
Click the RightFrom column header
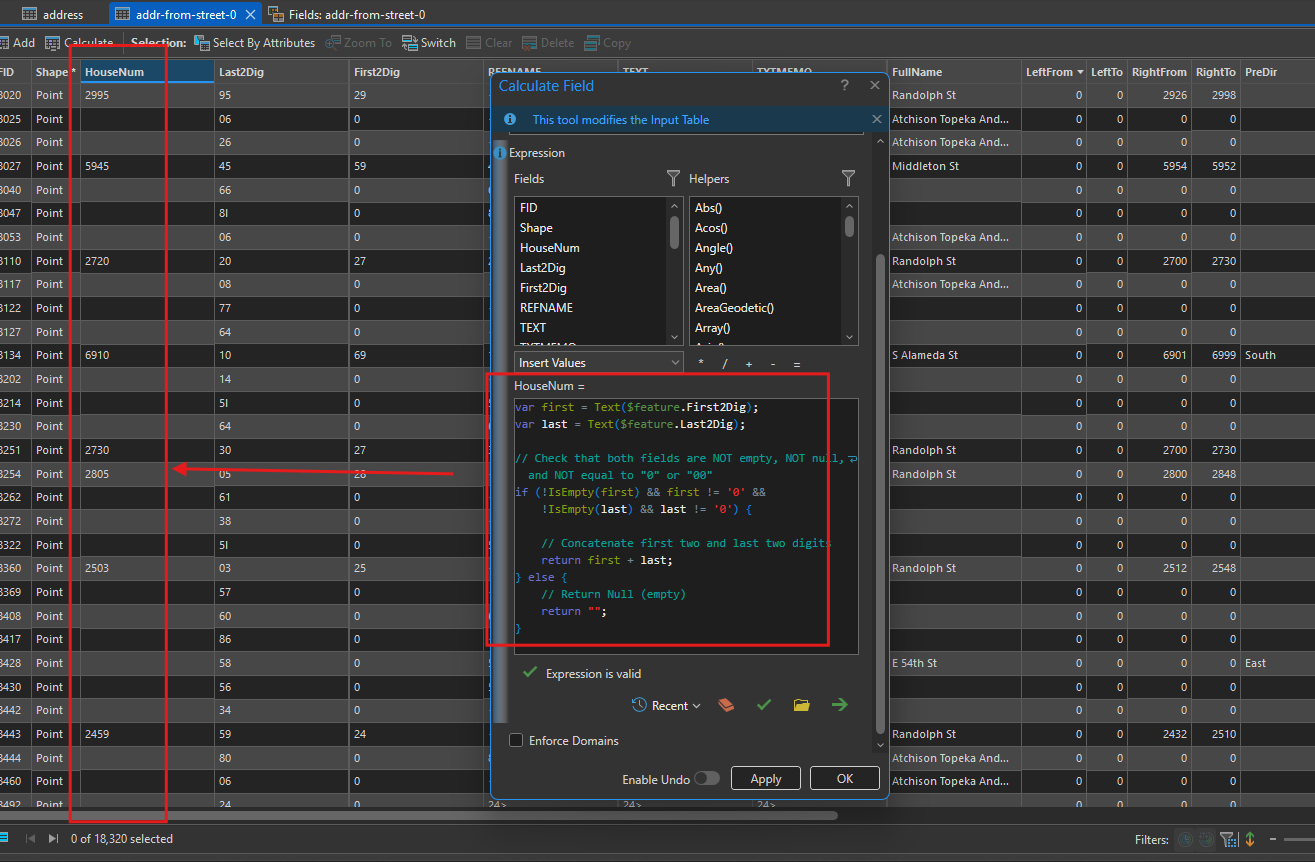click(1160, 72)
